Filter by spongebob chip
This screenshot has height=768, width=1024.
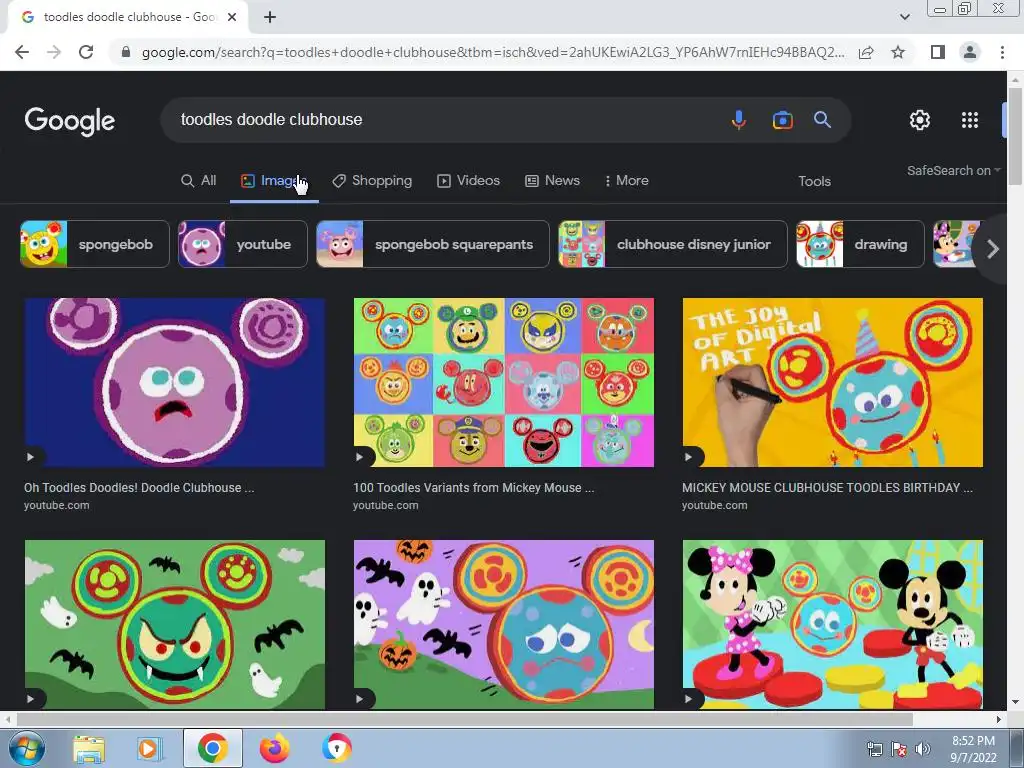click(x=95, y=244)
